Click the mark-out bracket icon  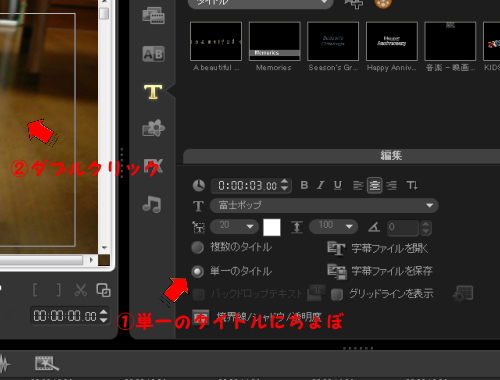59,290
